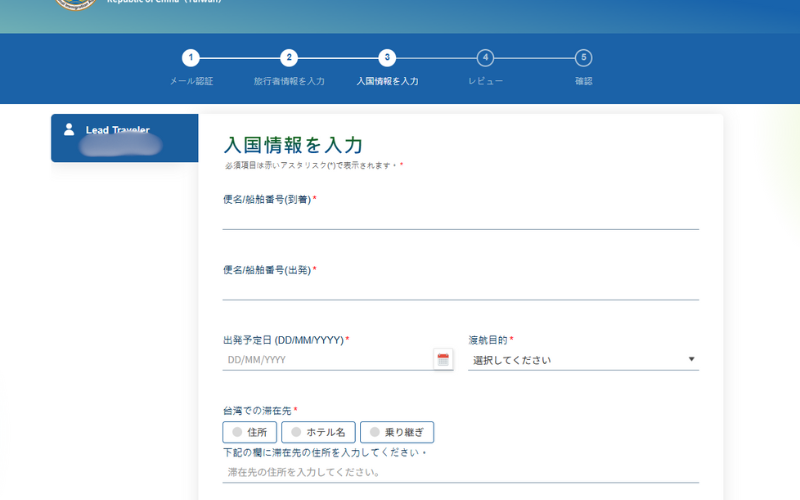Open the Lead Traveler sidebar tab

tap(124, 138)
